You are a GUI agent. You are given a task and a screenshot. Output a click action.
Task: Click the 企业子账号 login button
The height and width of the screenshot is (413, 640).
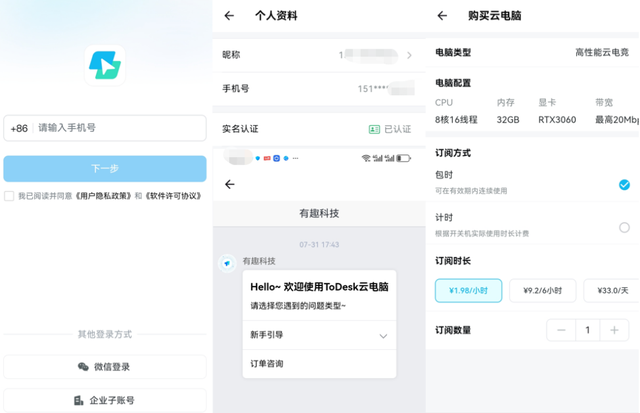point(105,400)
